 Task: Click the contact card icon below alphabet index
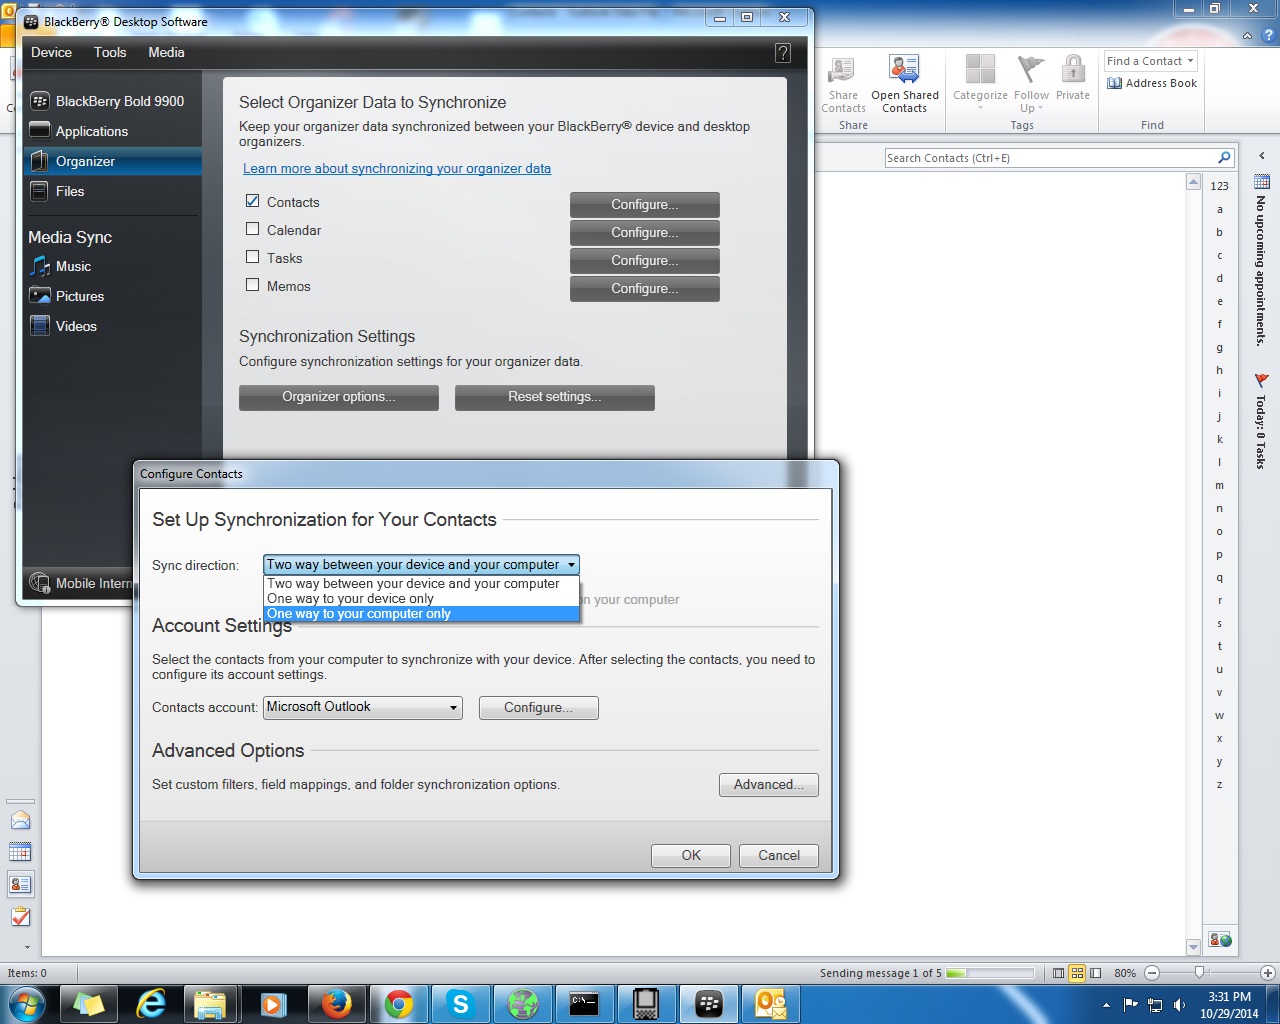coord(1220,940)
